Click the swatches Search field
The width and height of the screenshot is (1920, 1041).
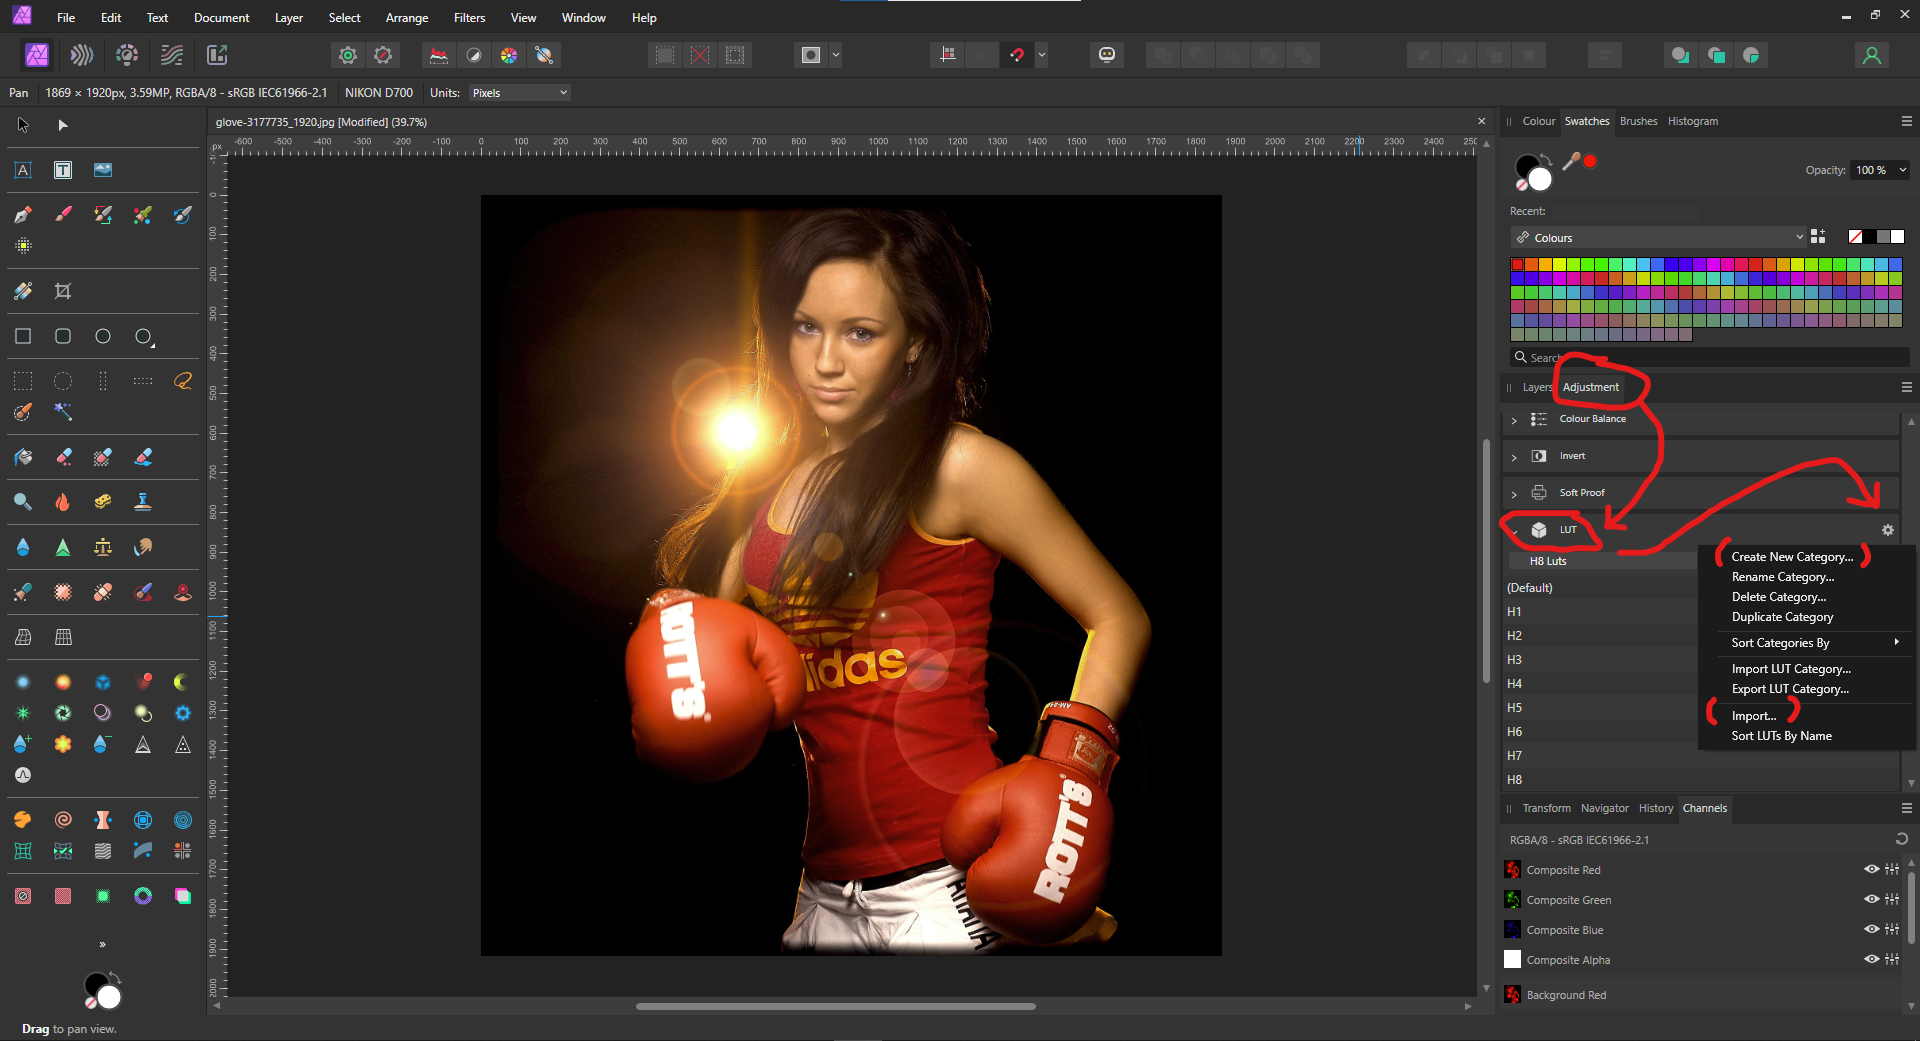[x=1710, y=358]
